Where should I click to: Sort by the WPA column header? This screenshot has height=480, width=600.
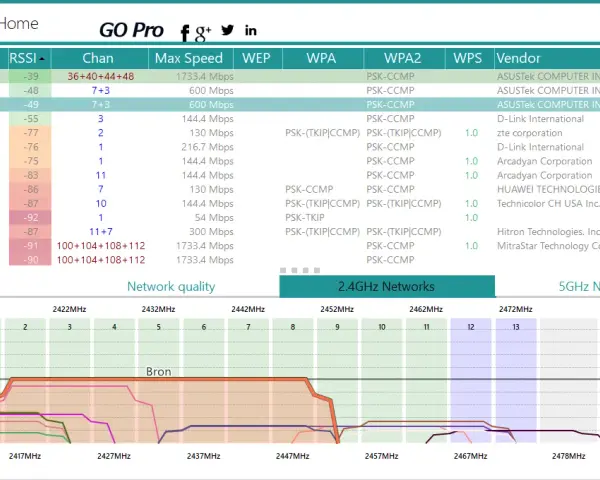coord(321,58)
